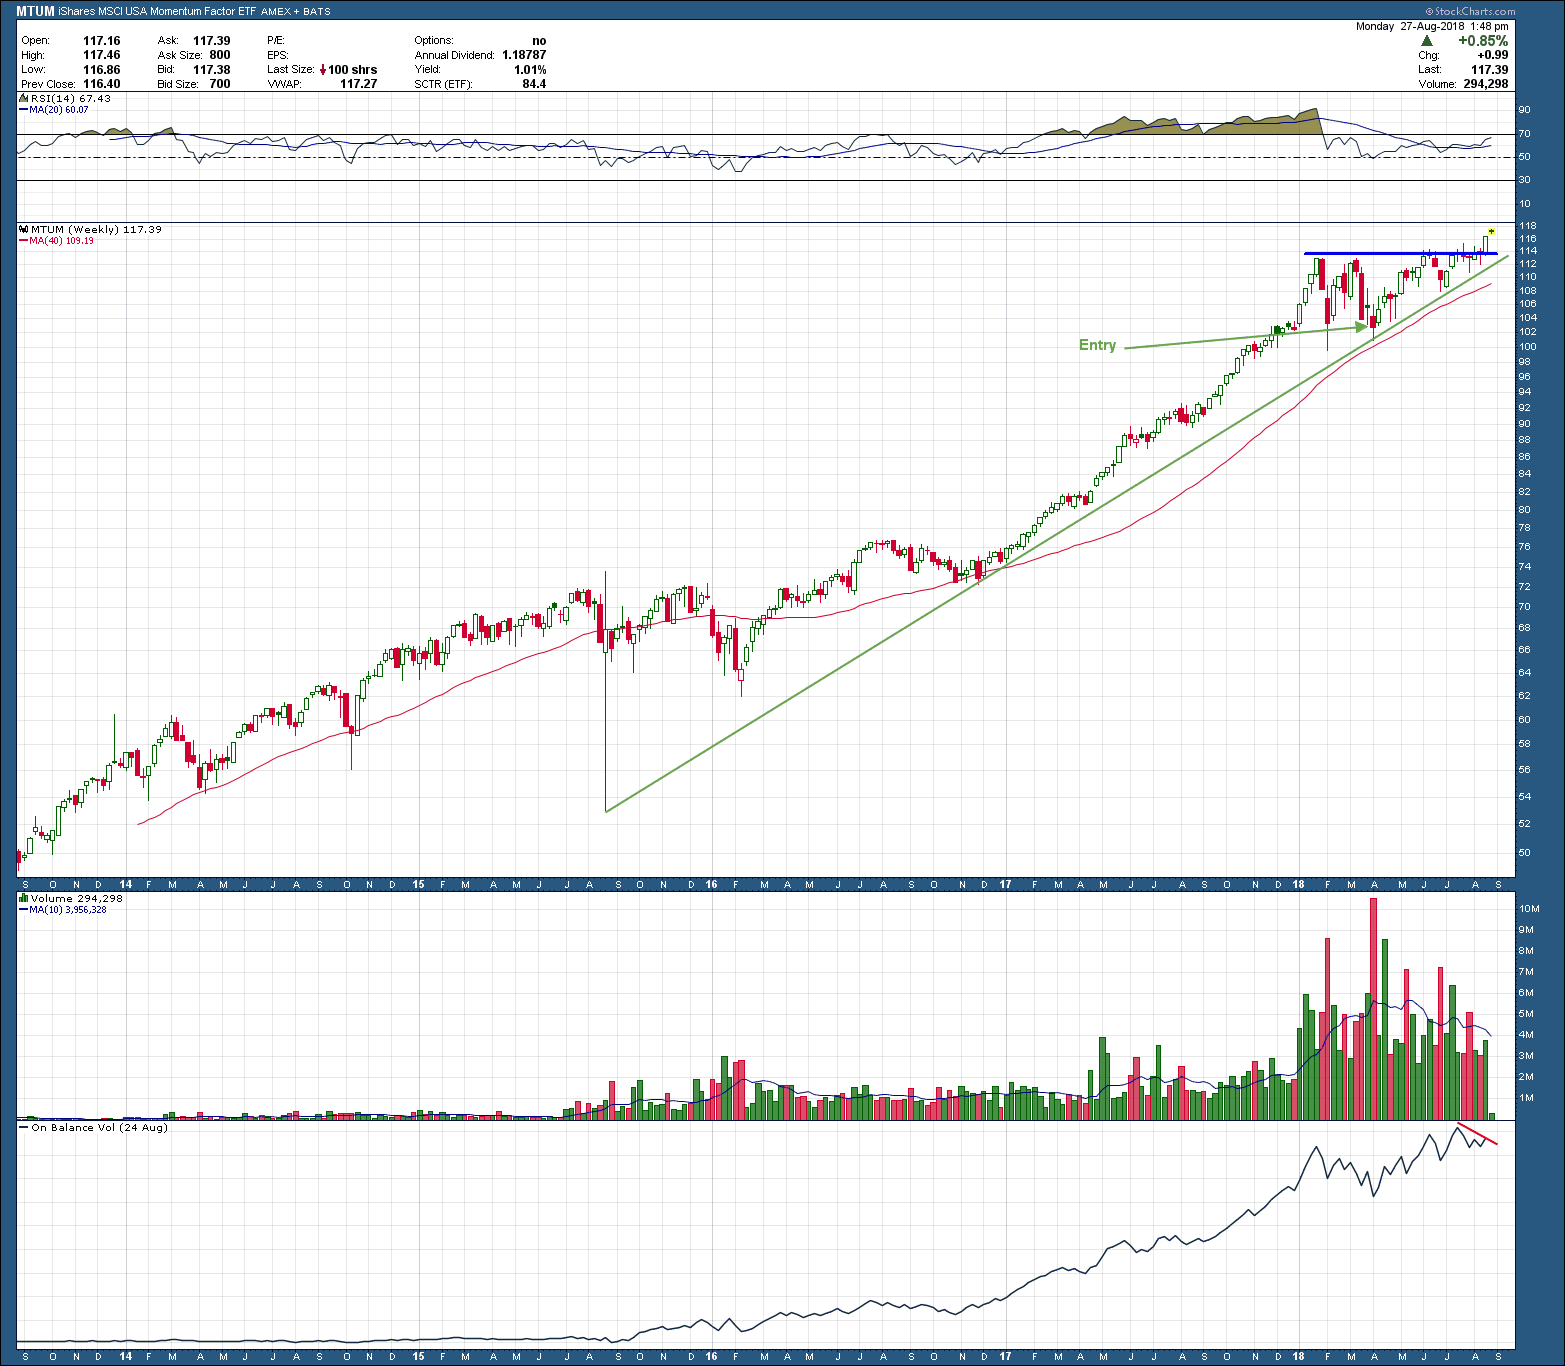Click the P/E label
Viewport: 1565px width, 1366px height.
[x=276, y=41]
